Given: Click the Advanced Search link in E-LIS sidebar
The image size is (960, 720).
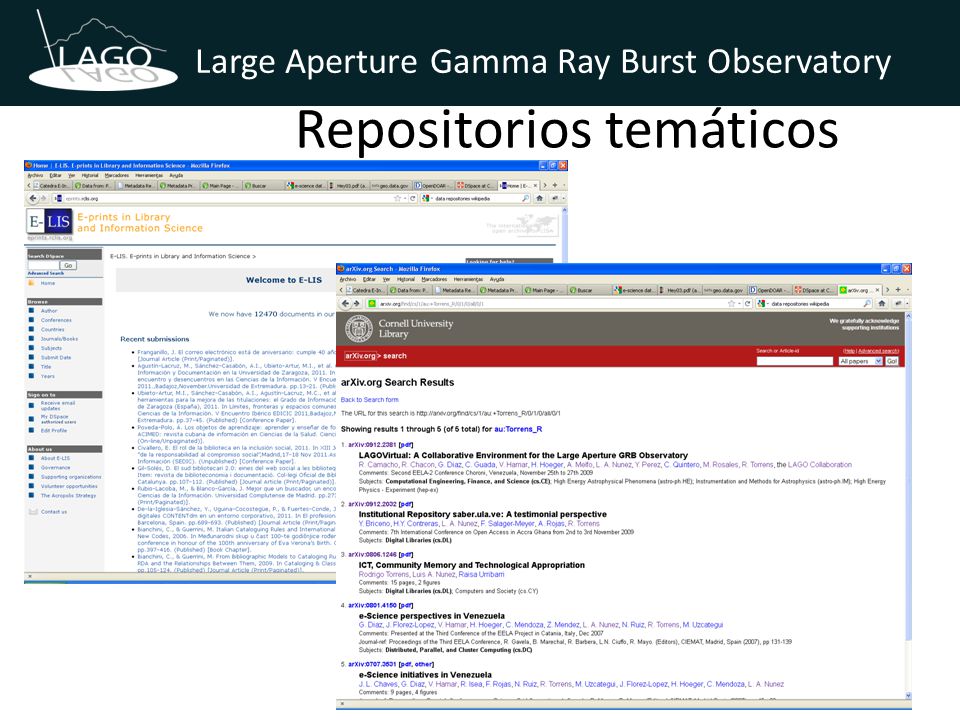Looking at the screenshot, I should coord(45,273).
